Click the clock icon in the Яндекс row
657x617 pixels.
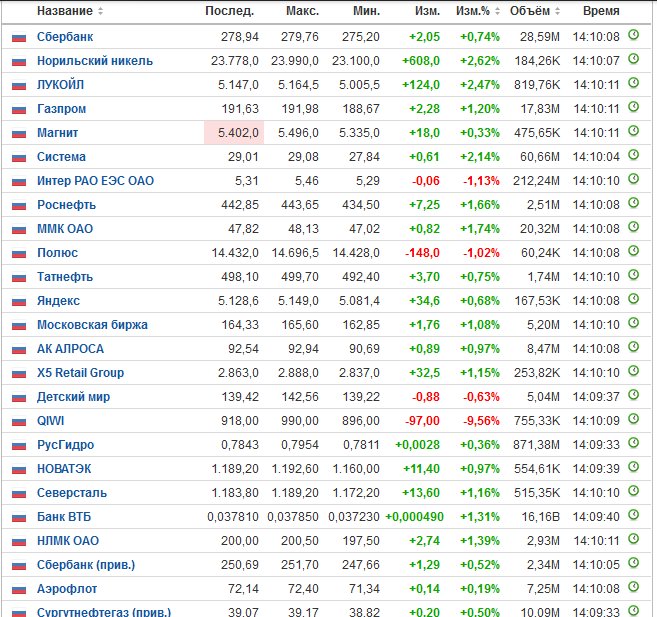click(x=634, y=299)
